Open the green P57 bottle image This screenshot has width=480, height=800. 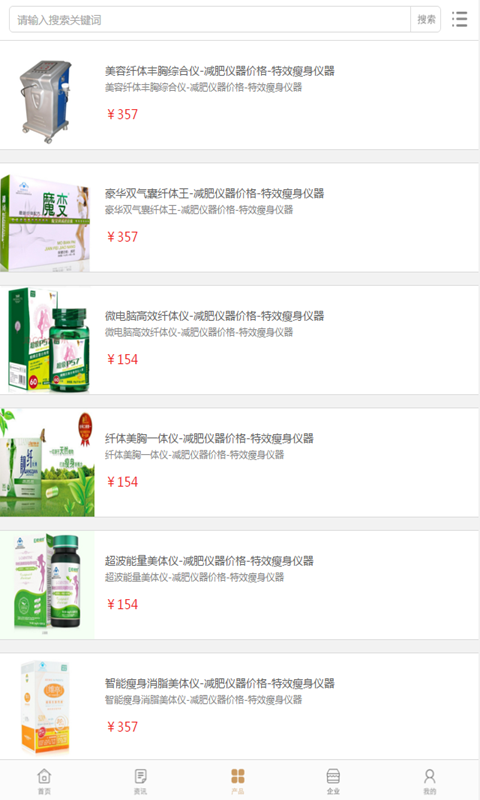click(x=48, y=340)
